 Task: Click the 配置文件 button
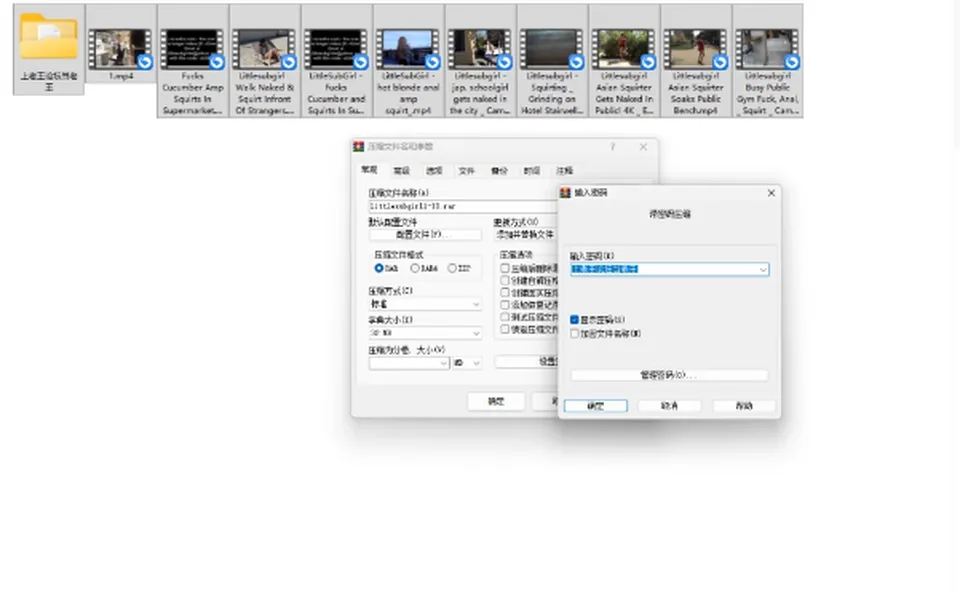pyautogui.click(x=425, y=235)
